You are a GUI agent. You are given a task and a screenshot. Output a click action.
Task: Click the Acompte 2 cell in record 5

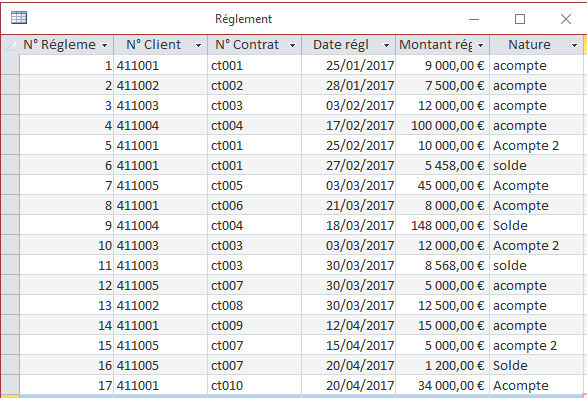(536, 145)
